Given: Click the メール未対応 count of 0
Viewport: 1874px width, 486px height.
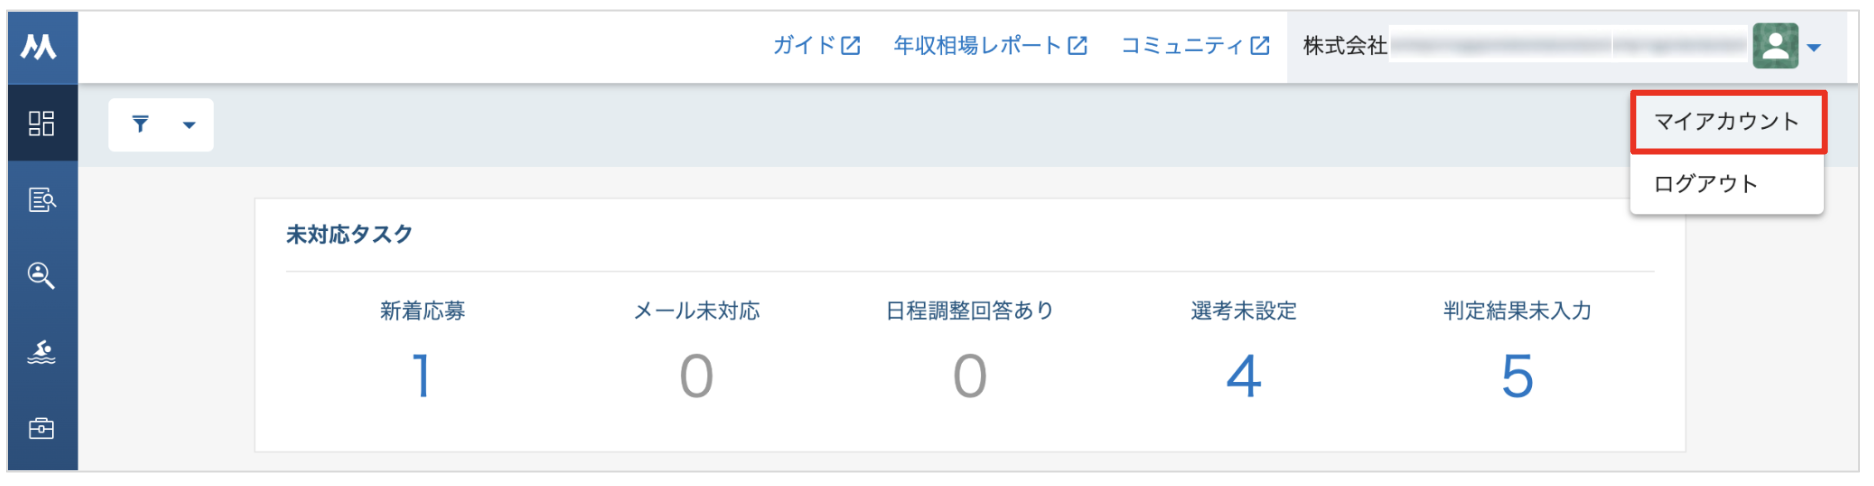Looking at the screenshot, I should coord(696,377).
